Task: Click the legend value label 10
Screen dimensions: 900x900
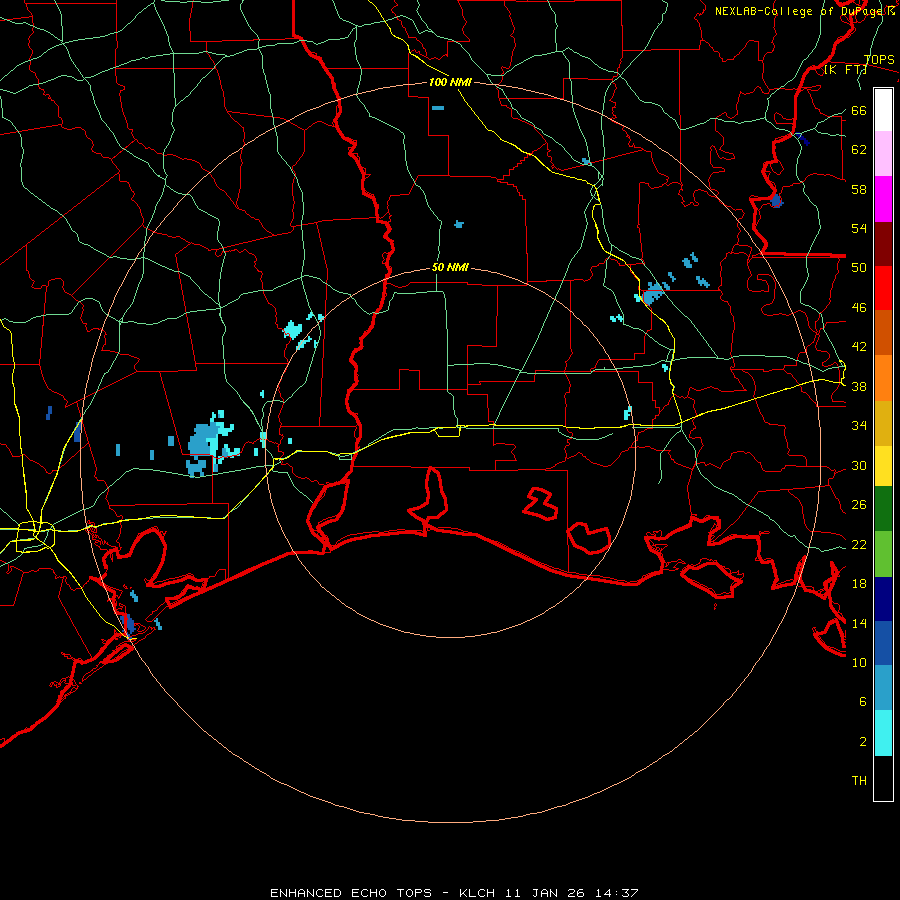Action: coord(859,662)
